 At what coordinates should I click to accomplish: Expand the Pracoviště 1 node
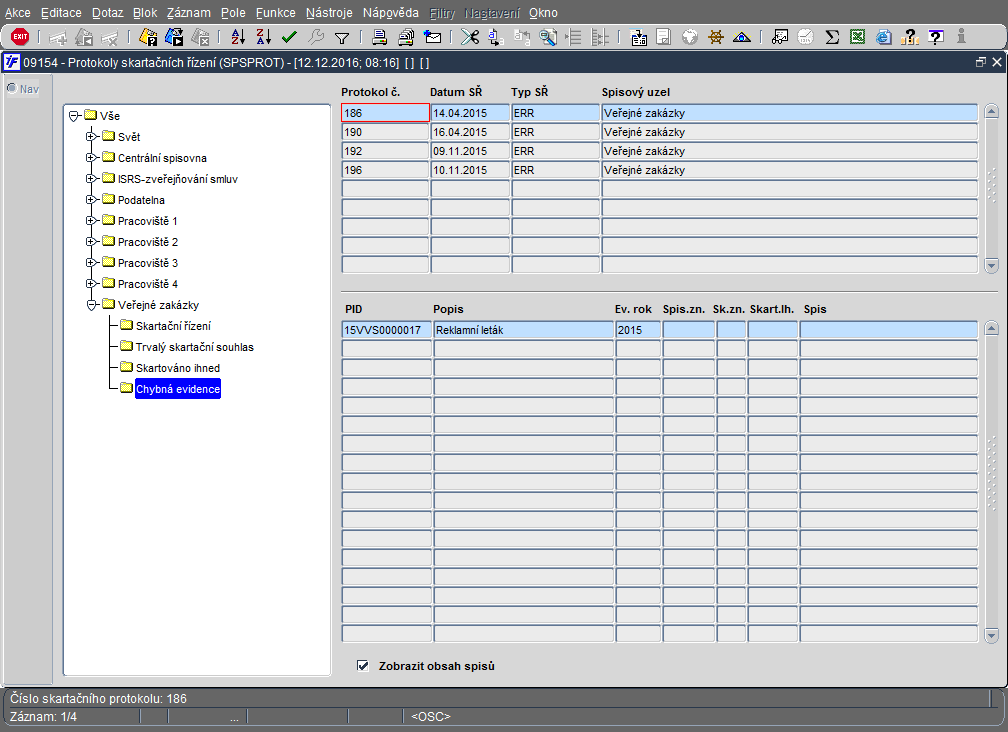point(91,221)
